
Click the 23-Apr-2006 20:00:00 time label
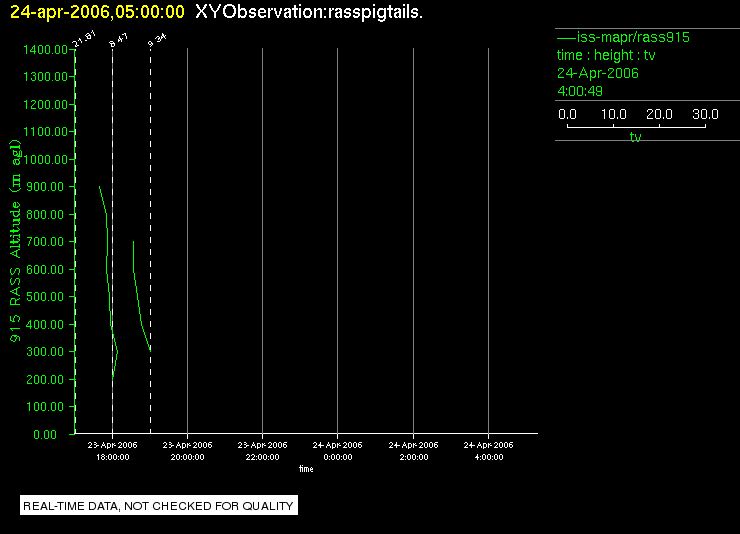(187, 451)
